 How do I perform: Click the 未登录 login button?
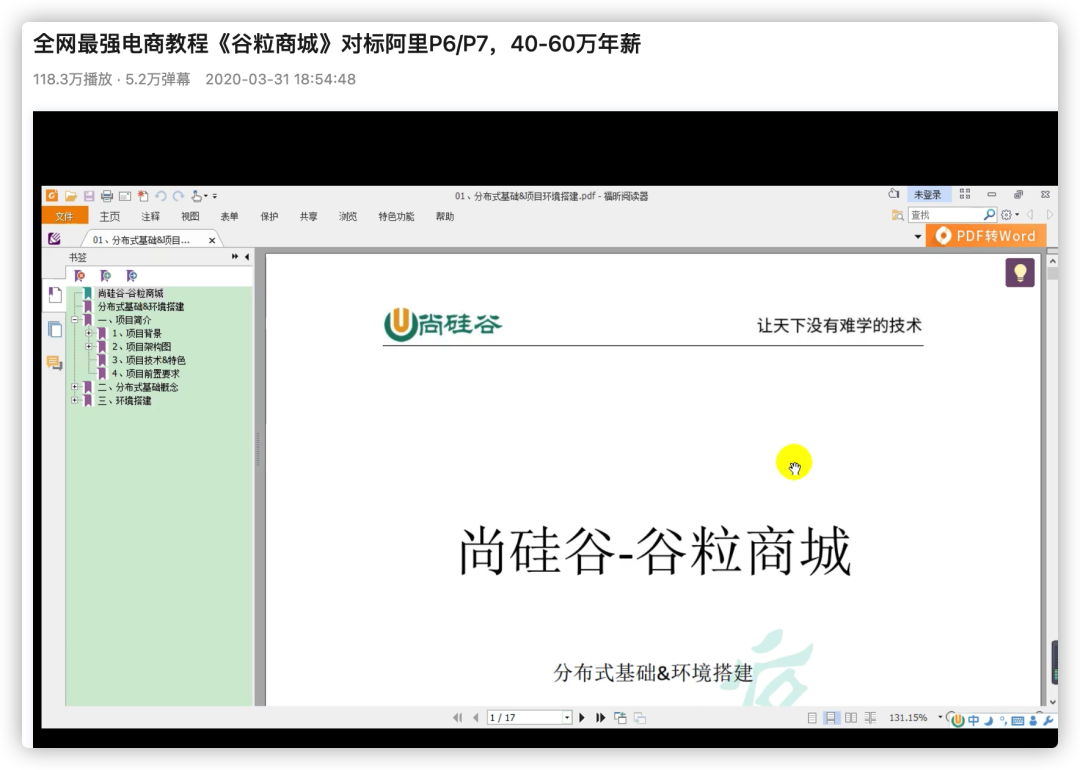click(927, 194)
